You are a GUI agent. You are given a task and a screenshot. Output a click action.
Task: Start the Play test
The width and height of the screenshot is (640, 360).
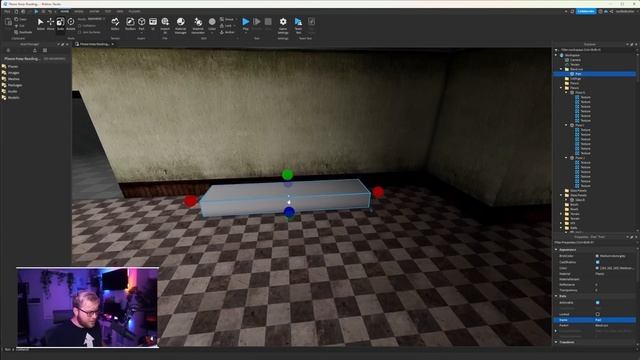246,22
